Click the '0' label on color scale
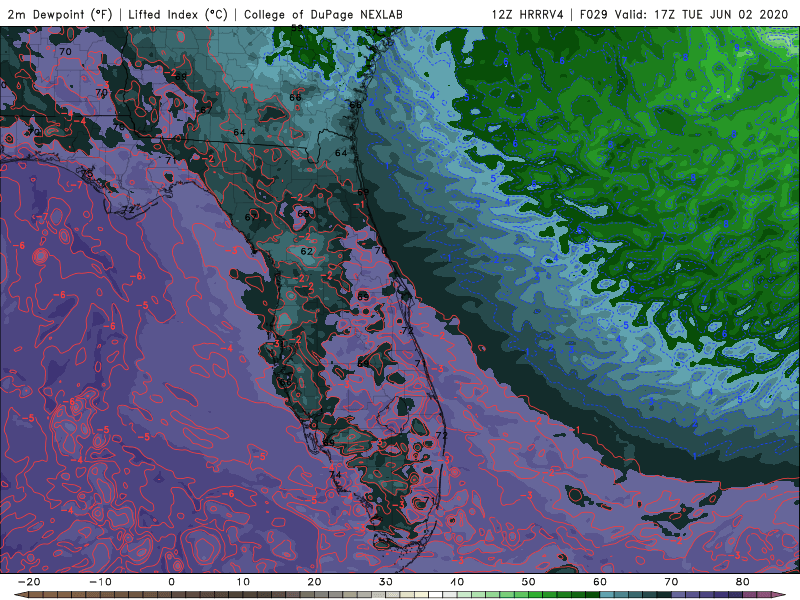This screenshot has height=600, width=800. pyautogui.click(x=171, y=582)
